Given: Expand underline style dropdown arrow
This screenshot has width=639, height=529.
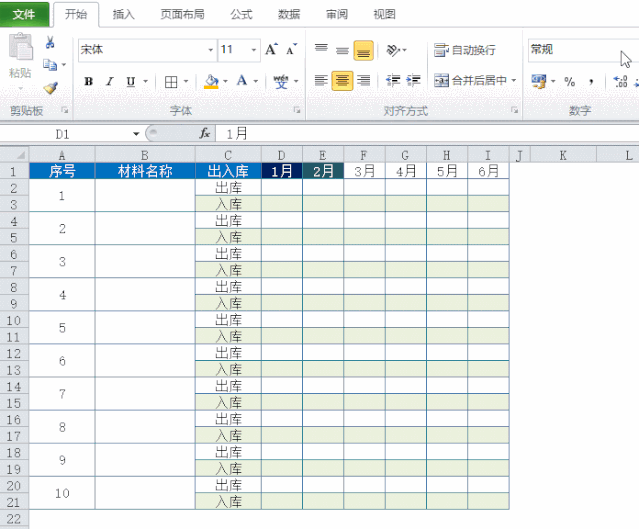Looking at the screenshot, I should (x=145, y=82).
